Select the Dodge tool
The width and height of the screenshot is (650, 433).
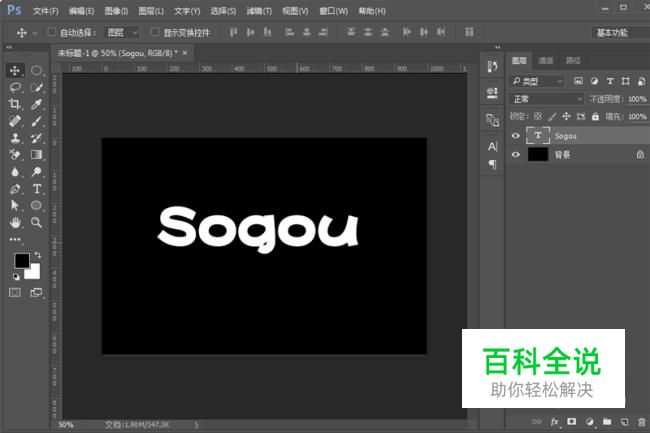point(36,172)
